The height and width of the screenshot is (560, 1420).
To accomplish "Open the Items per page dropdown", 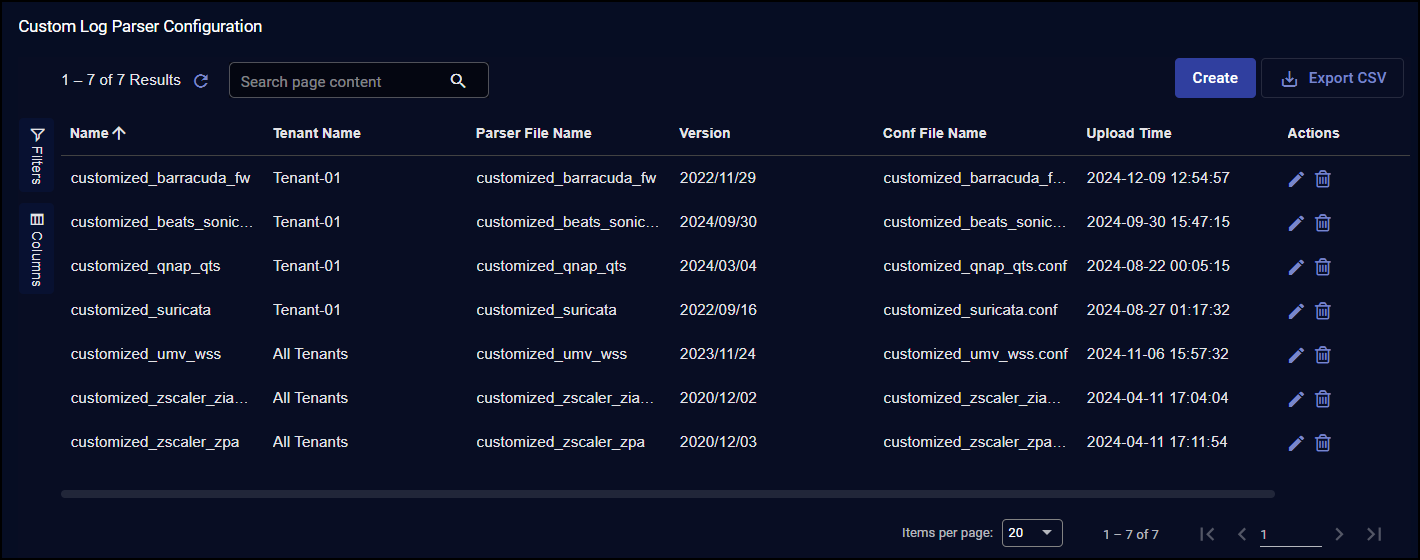I will [1031, 533].
